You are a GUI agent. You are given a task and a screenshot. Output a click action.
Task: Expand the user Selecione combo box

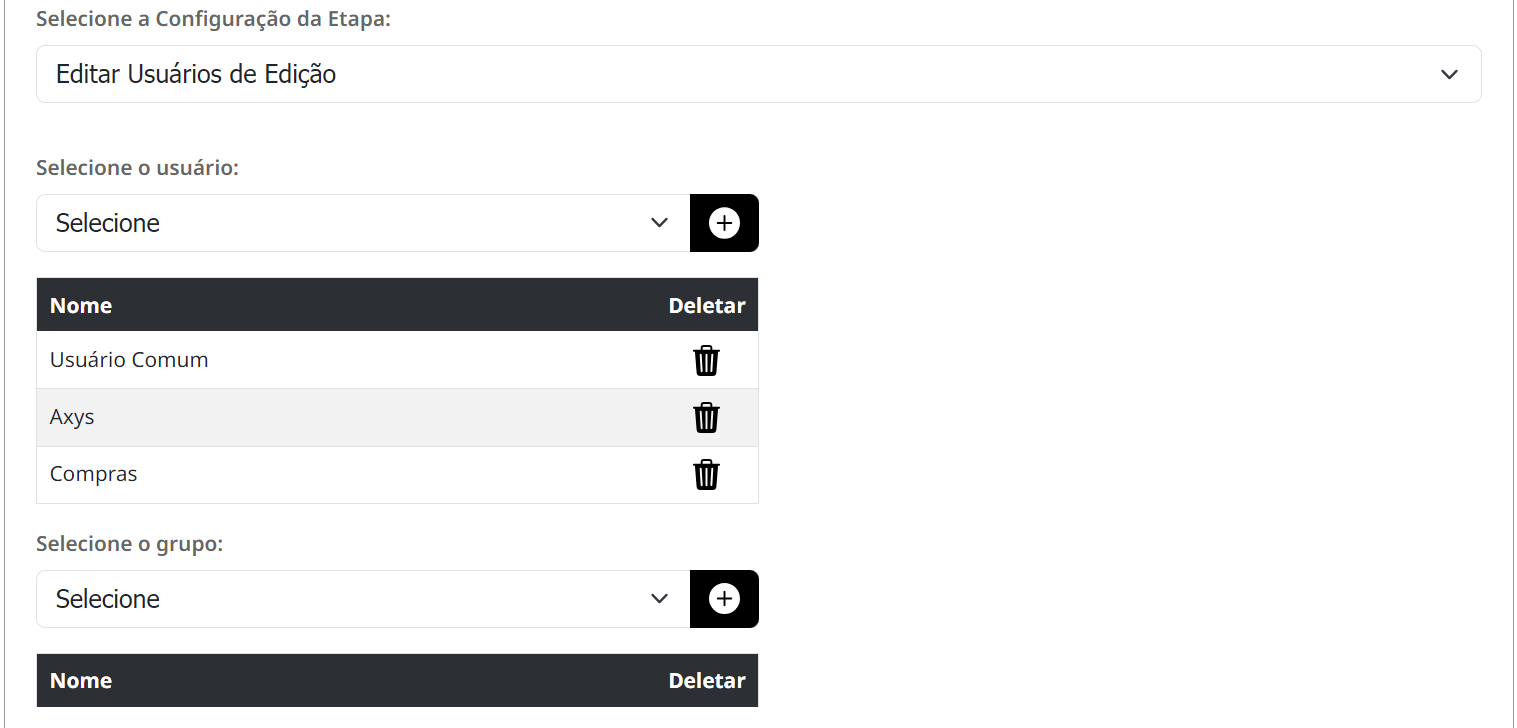pos(363,223)
